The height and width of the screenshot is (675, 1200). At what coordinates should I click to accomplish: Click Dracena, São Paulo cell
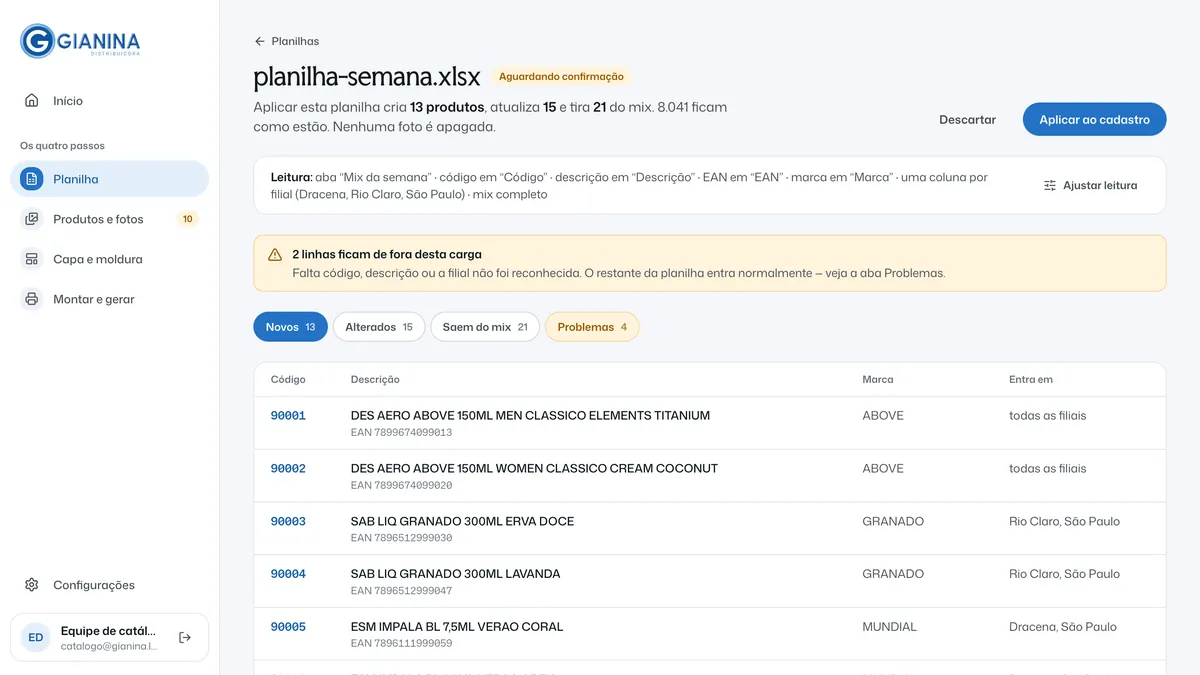[x=1063, y=627]
